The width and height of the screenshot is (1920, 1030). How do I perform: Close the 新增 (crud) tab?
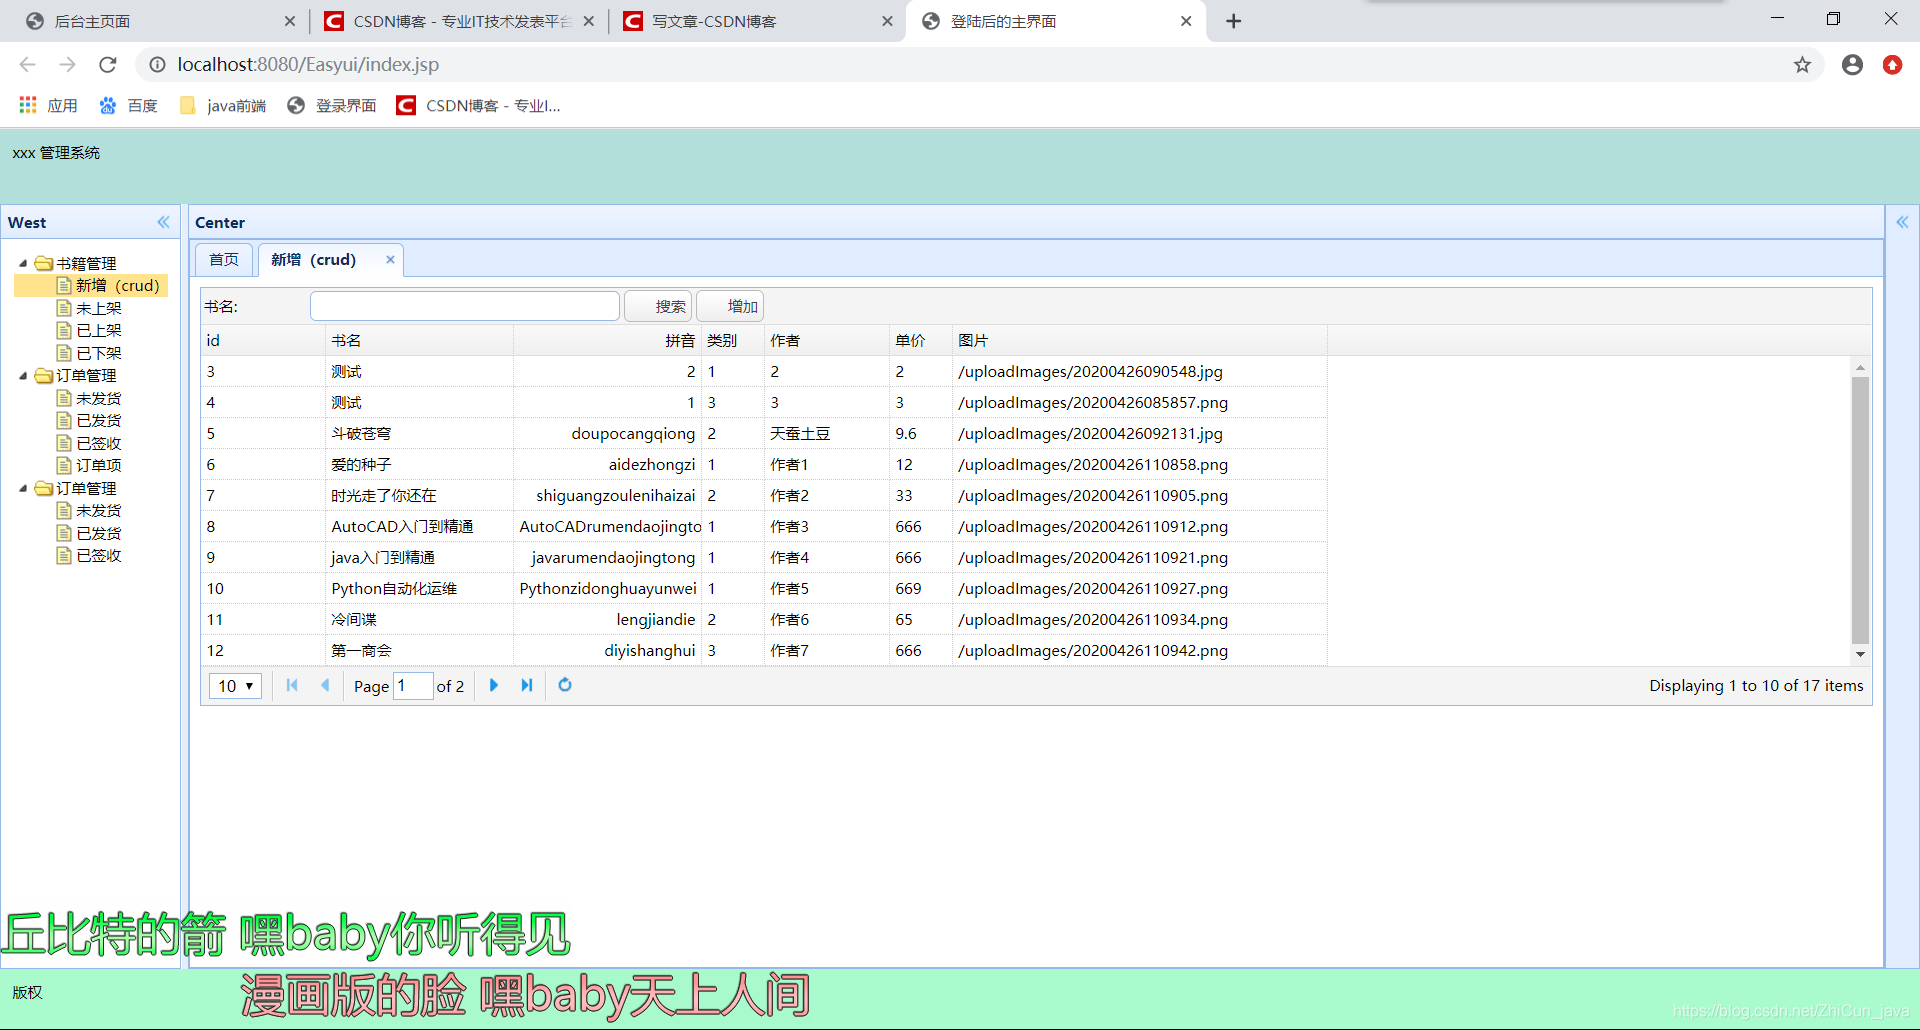pyautogui.click(x=390, y=259)
